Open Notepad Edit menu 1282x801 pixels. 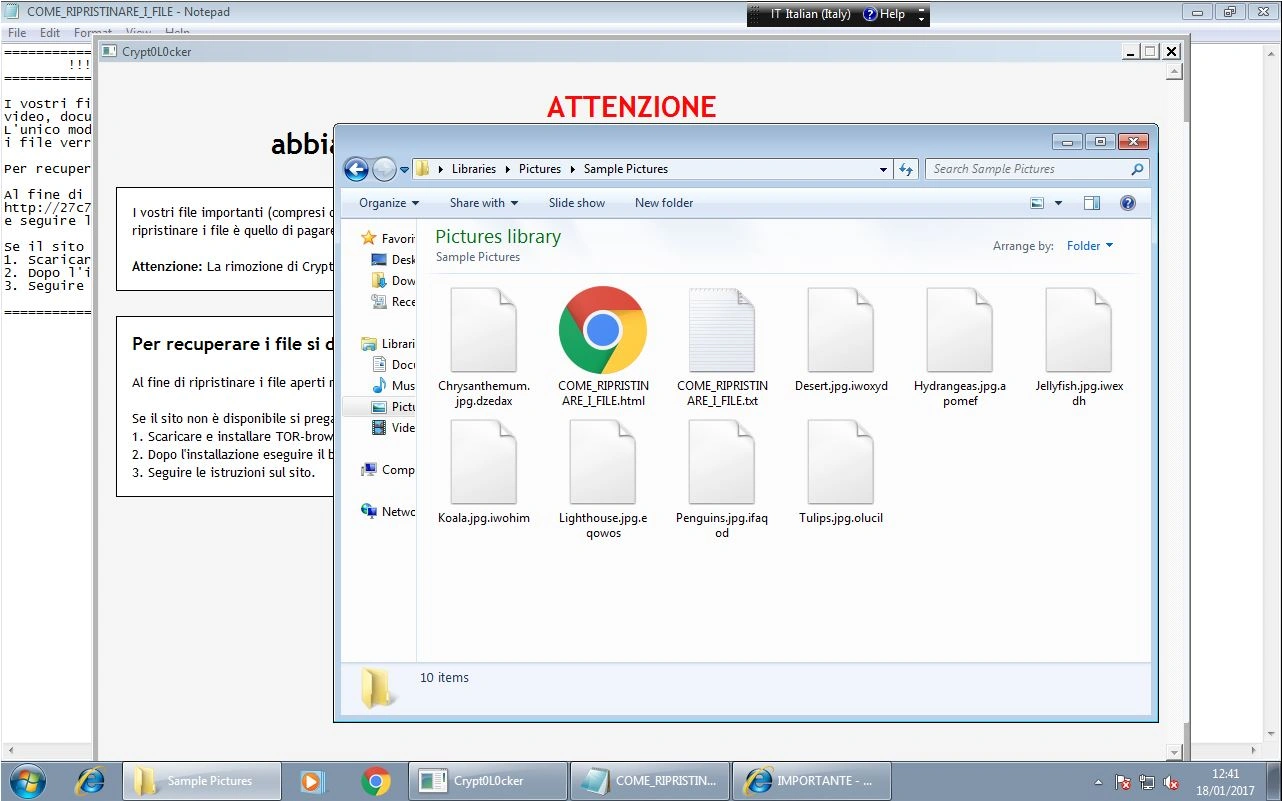[50, 33]
